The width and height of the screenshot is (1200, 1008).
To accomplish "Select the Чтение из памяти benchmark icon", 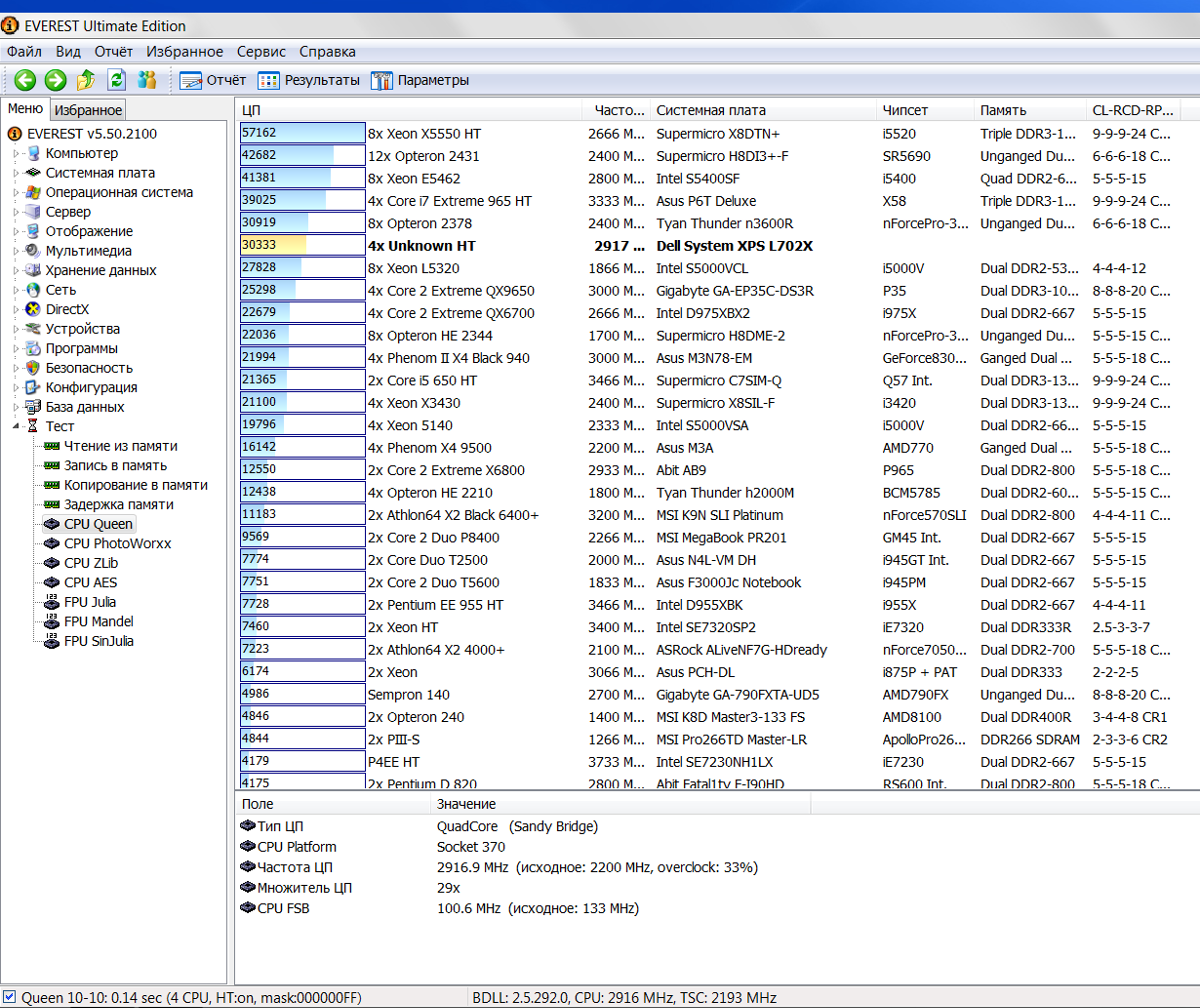I will [x=52, y=446].
